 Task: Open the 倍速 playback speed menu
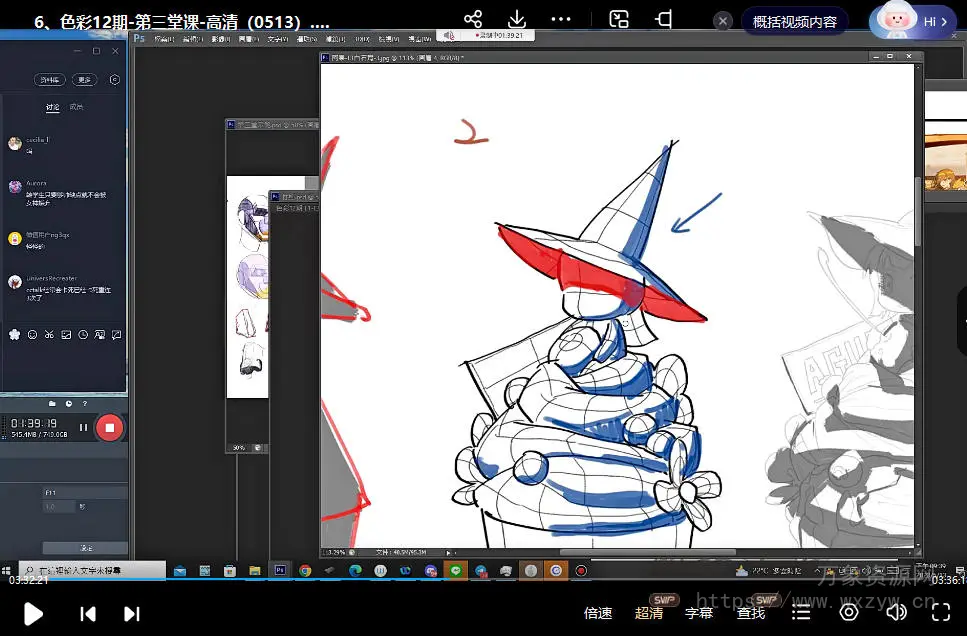point(598,613)
